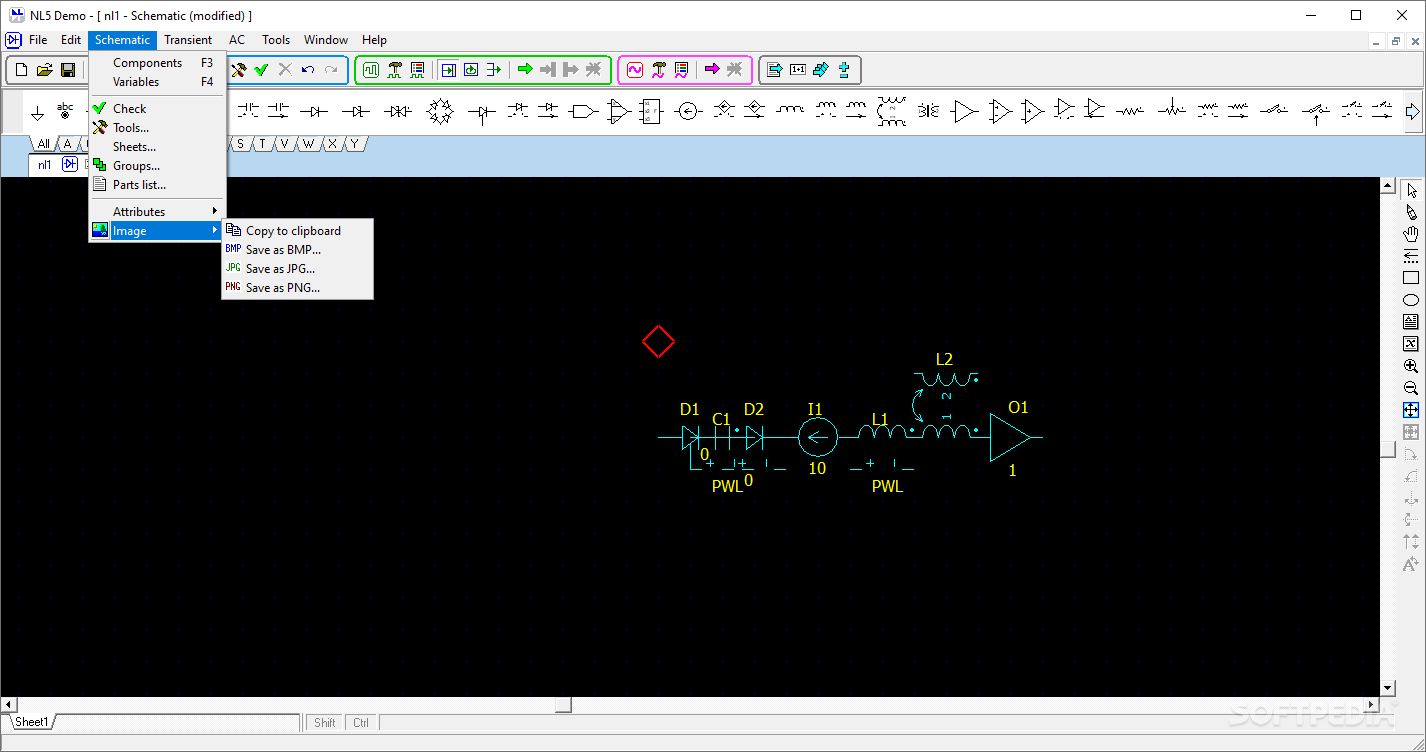Select the diode component icon

[x=314, y=111]
